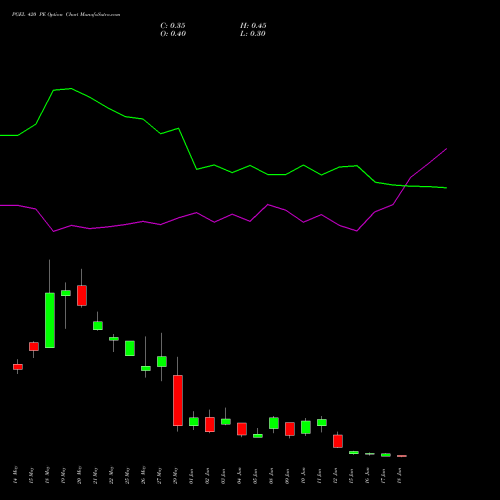This screenshot has width=500, height=500.
Task: Select the red candle on 20 May
Action: (82, 295)
